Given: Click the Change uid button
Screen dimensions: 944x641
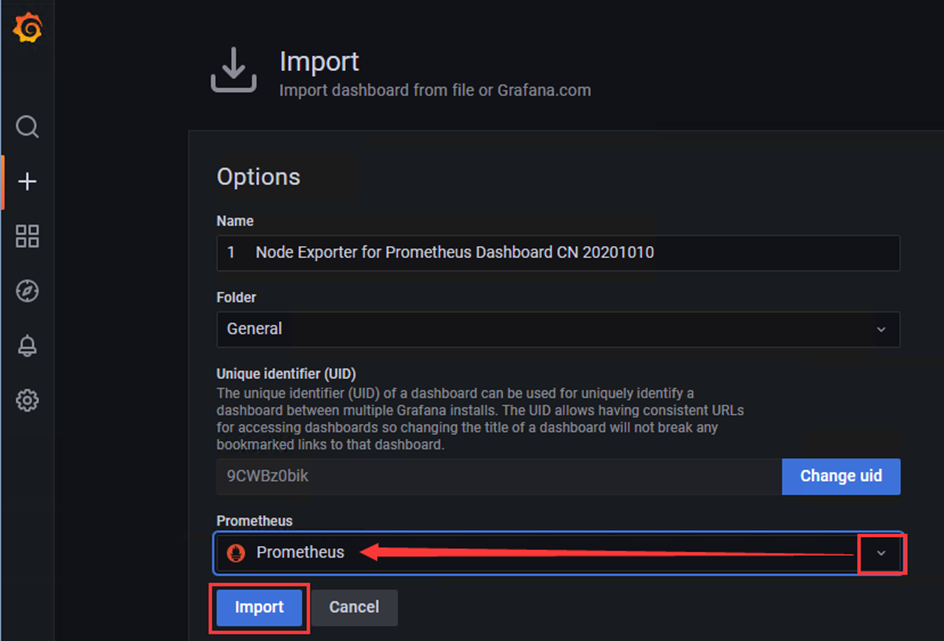Looking at the screenshot, I should 841,477.
